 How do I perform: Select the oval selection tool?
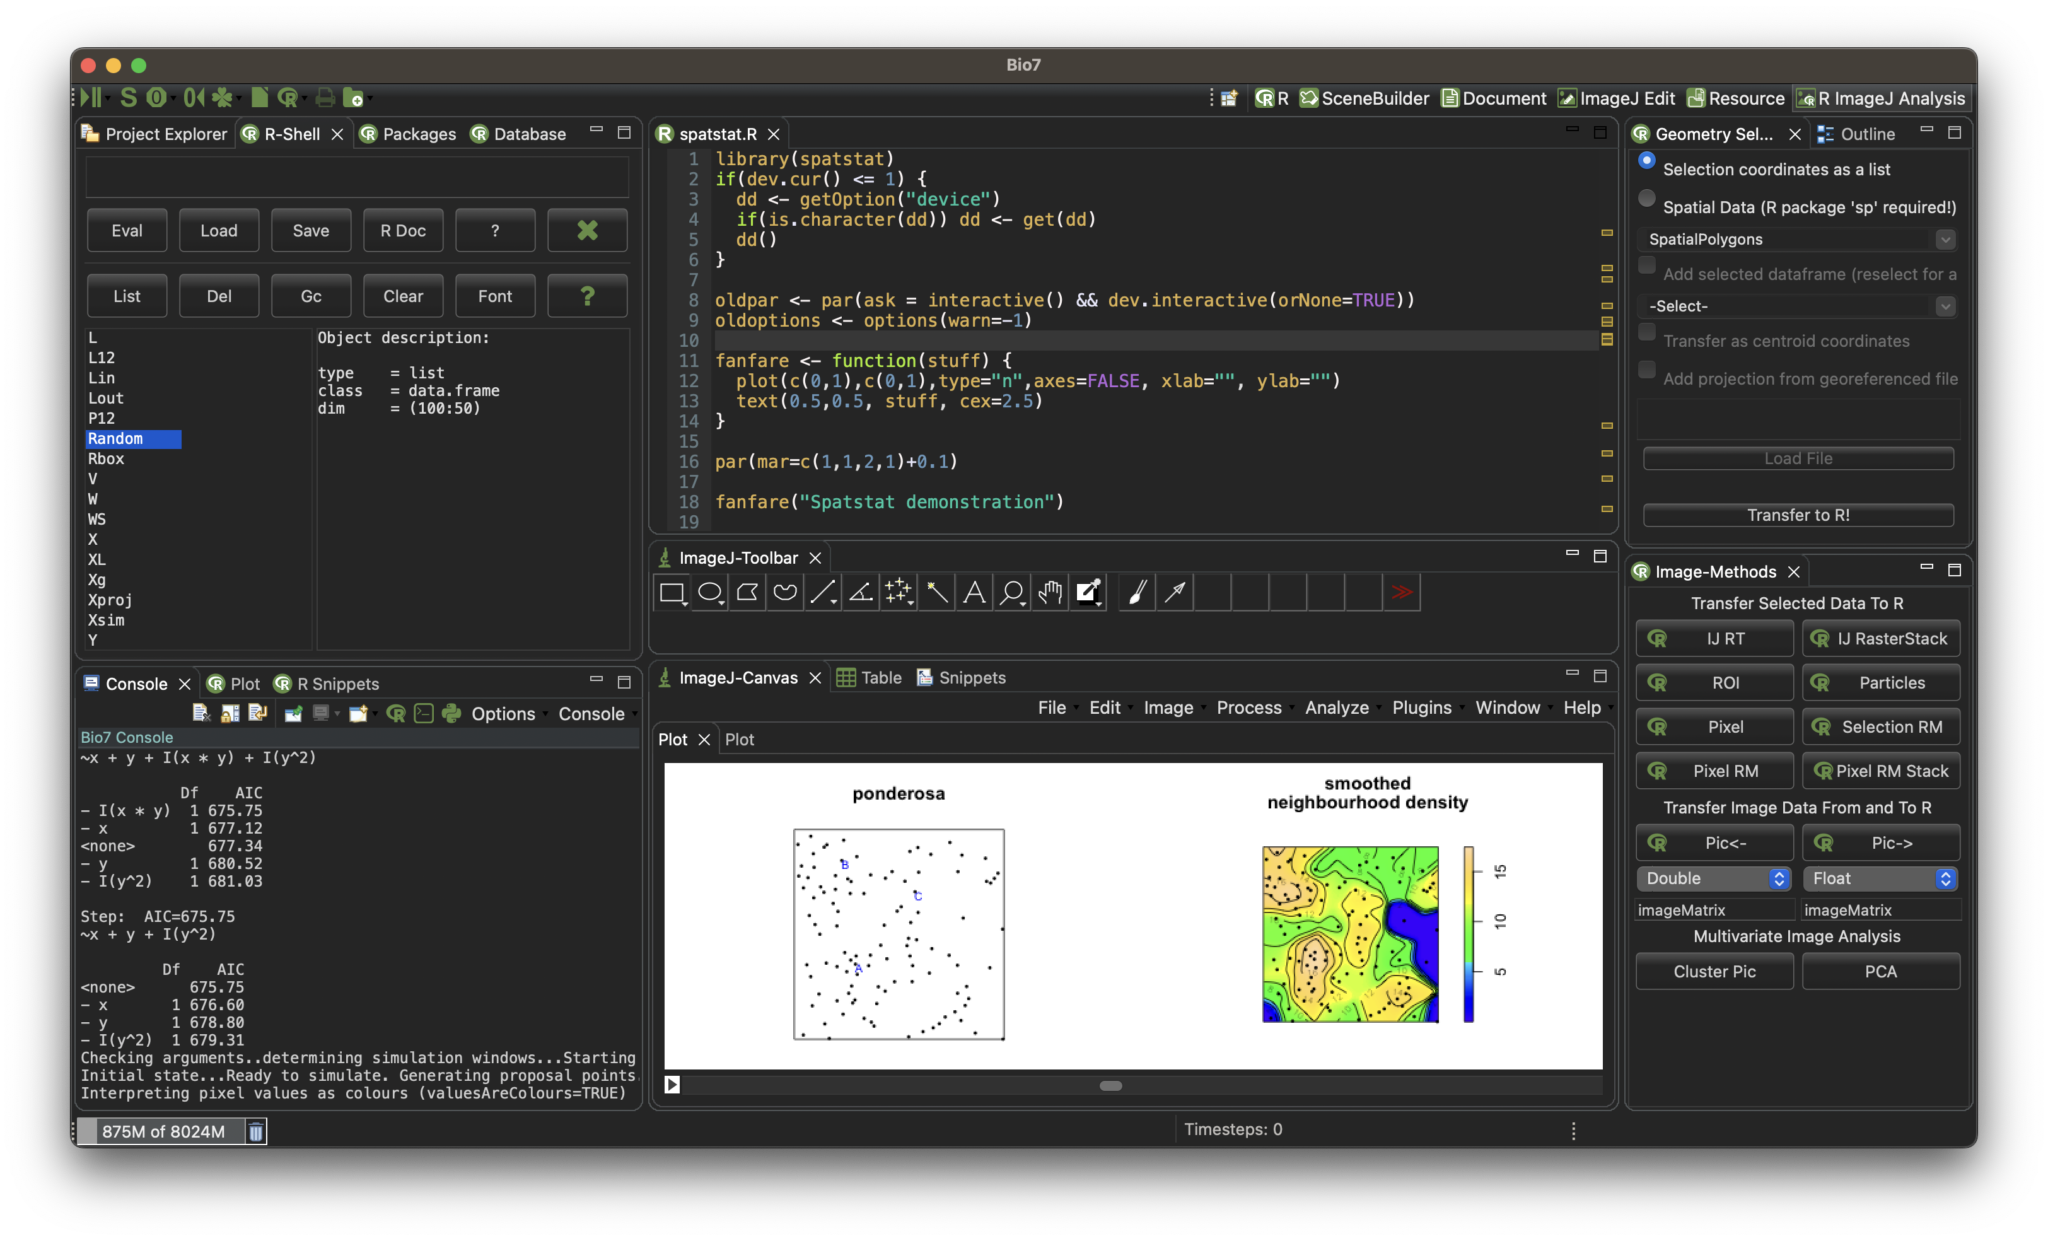[x=710, y=592]
